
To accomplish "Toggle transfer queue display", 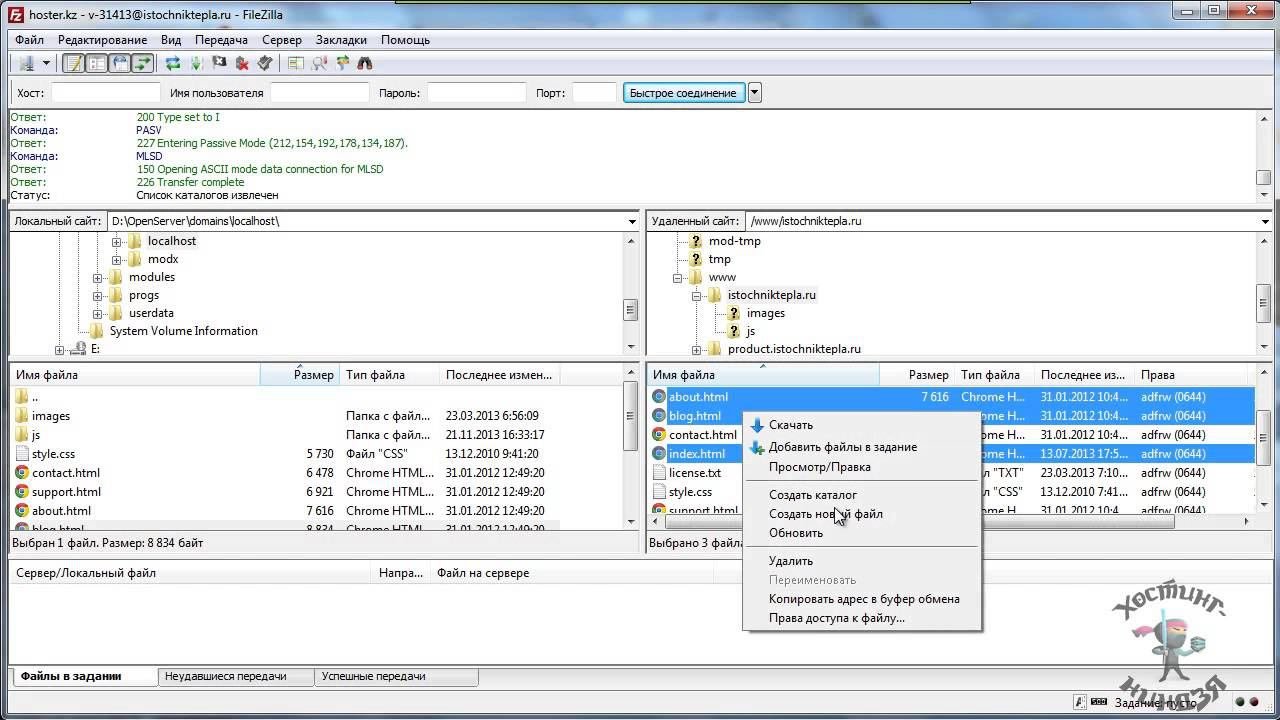I will click(143, 63).
